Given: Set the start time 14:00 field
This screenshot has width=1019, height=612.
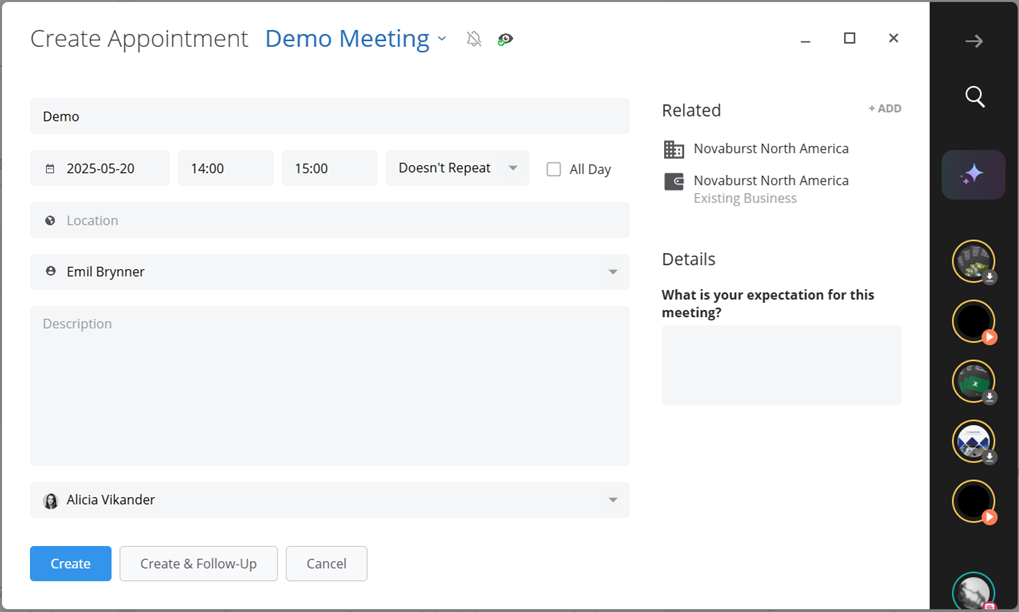Looking at the screenshot, I should (x=226, y=168).
